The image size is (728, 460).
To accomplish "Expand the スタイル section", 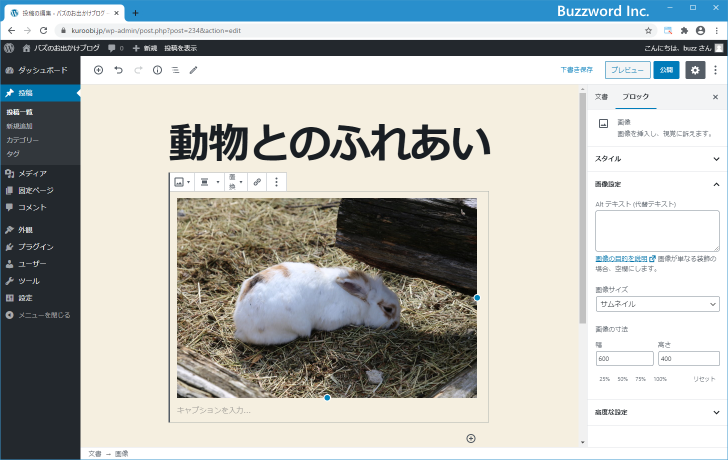I will tap(657, 159).
